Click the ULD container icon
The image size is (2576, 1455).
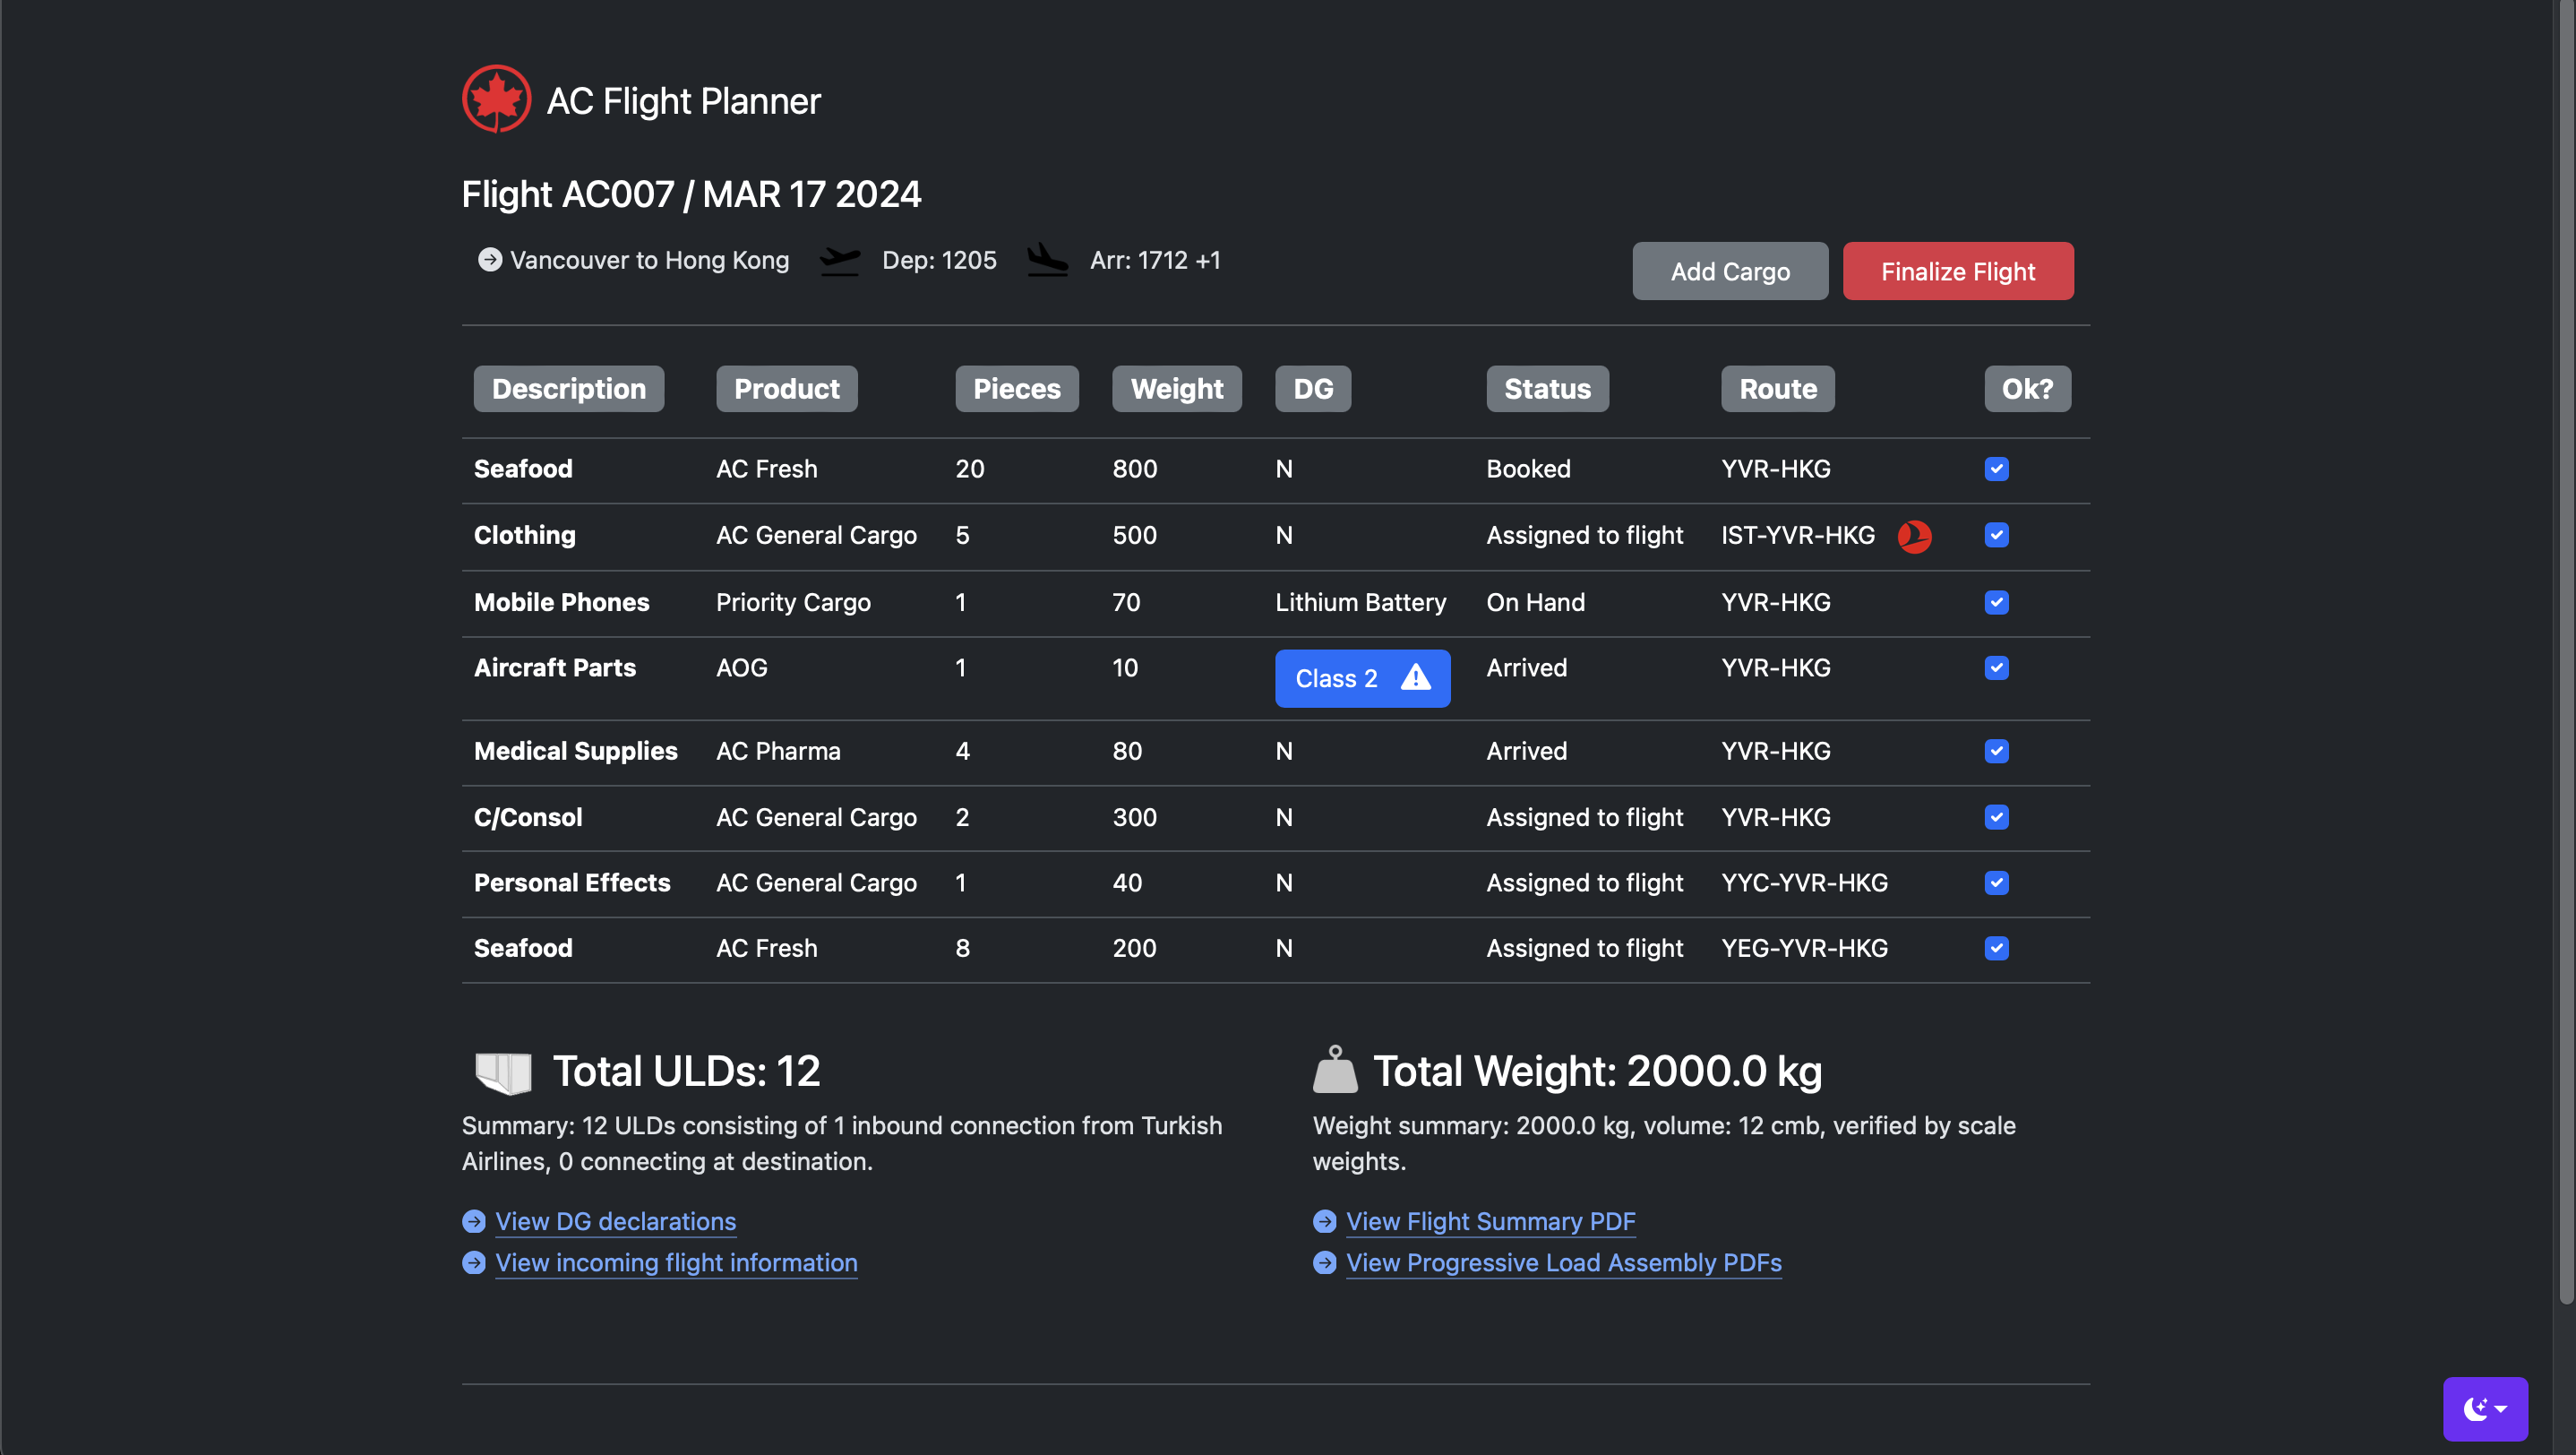pyautogui.click(x=503, y=1072)
